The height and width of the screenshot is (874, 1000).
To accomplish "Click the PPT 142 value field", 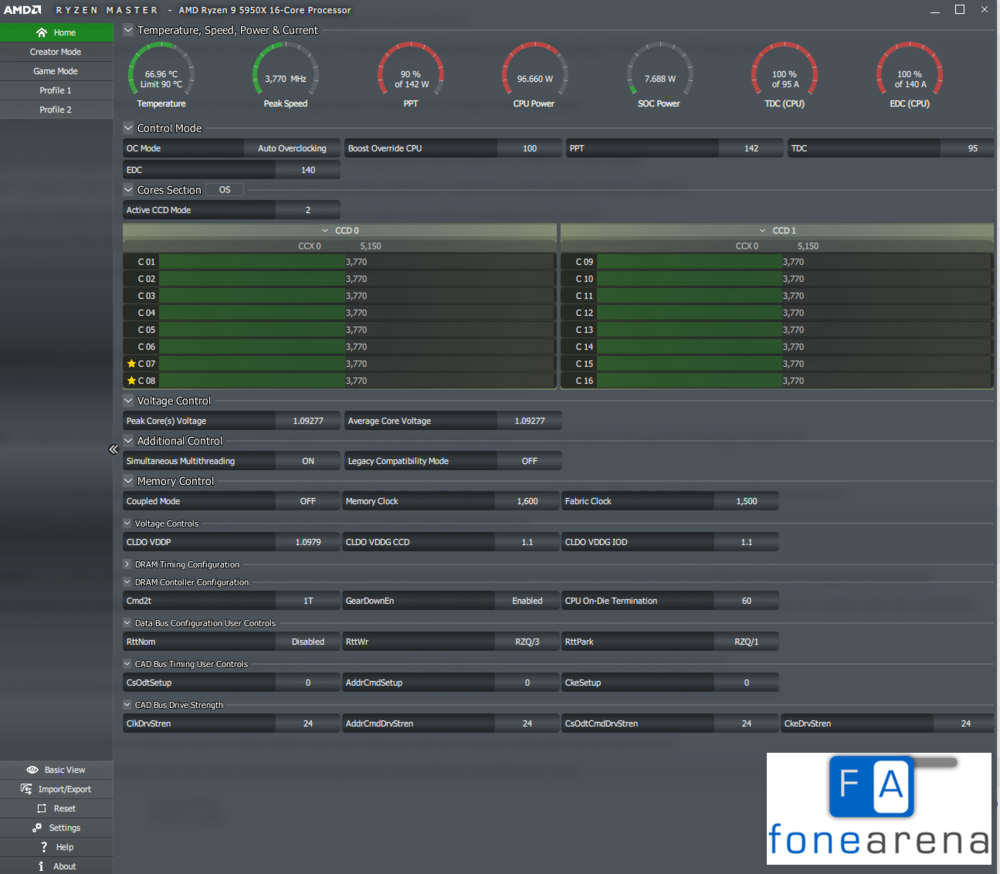I will [x=751, y=148].
